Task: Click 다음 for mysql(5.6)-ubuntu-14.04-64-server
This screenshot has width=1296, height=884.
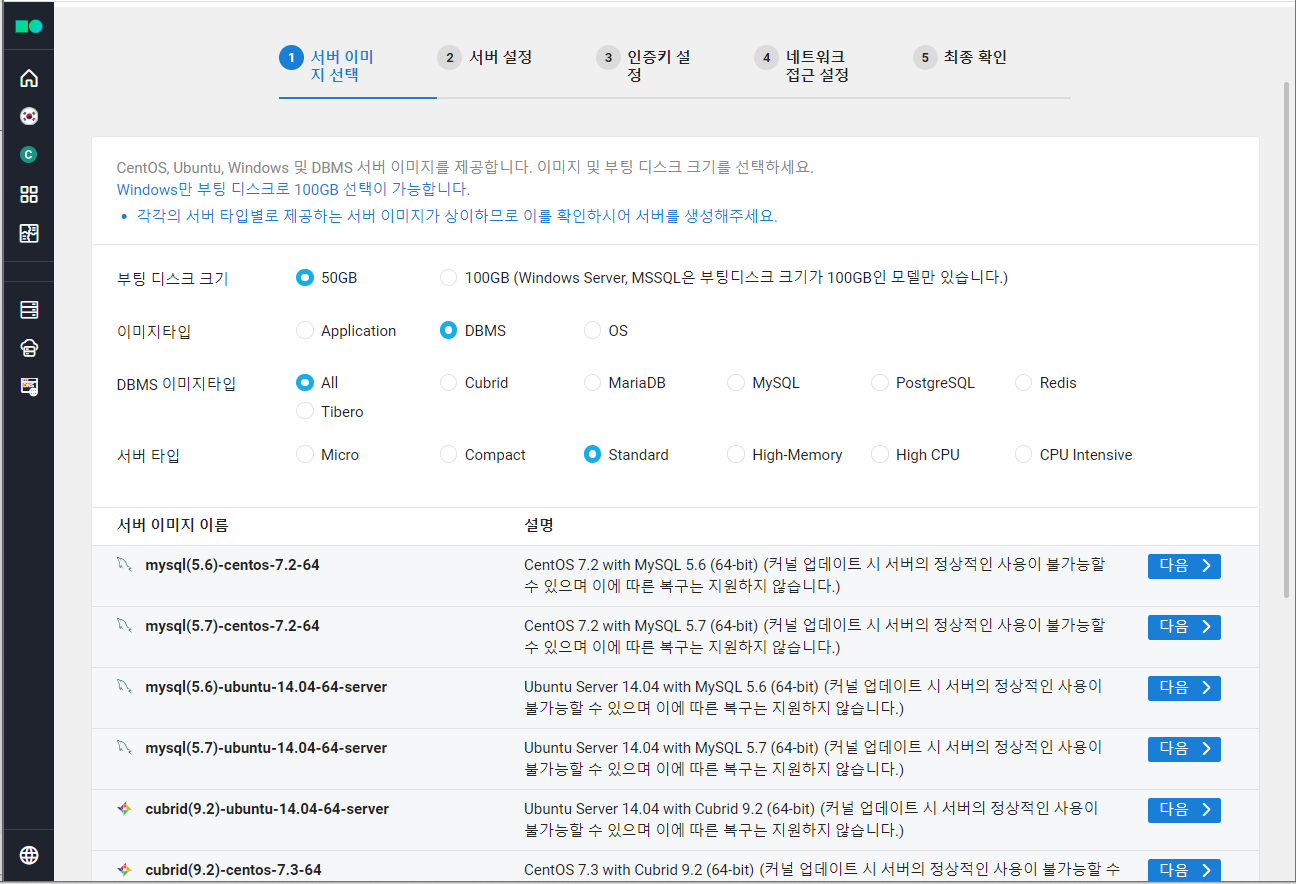Action: (x=1184, y=688)
